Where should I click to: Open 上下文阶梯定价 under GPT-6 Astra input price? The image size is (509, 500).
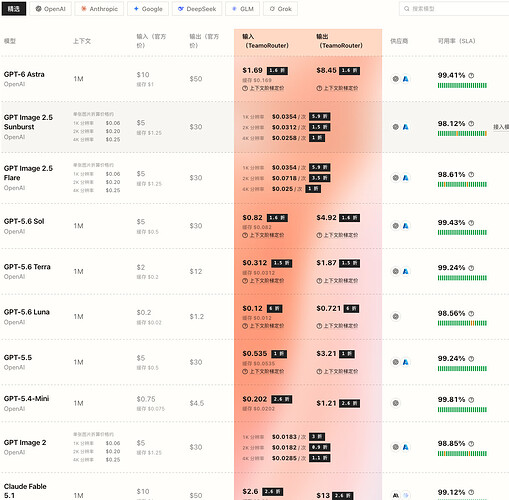click(263, 88)
